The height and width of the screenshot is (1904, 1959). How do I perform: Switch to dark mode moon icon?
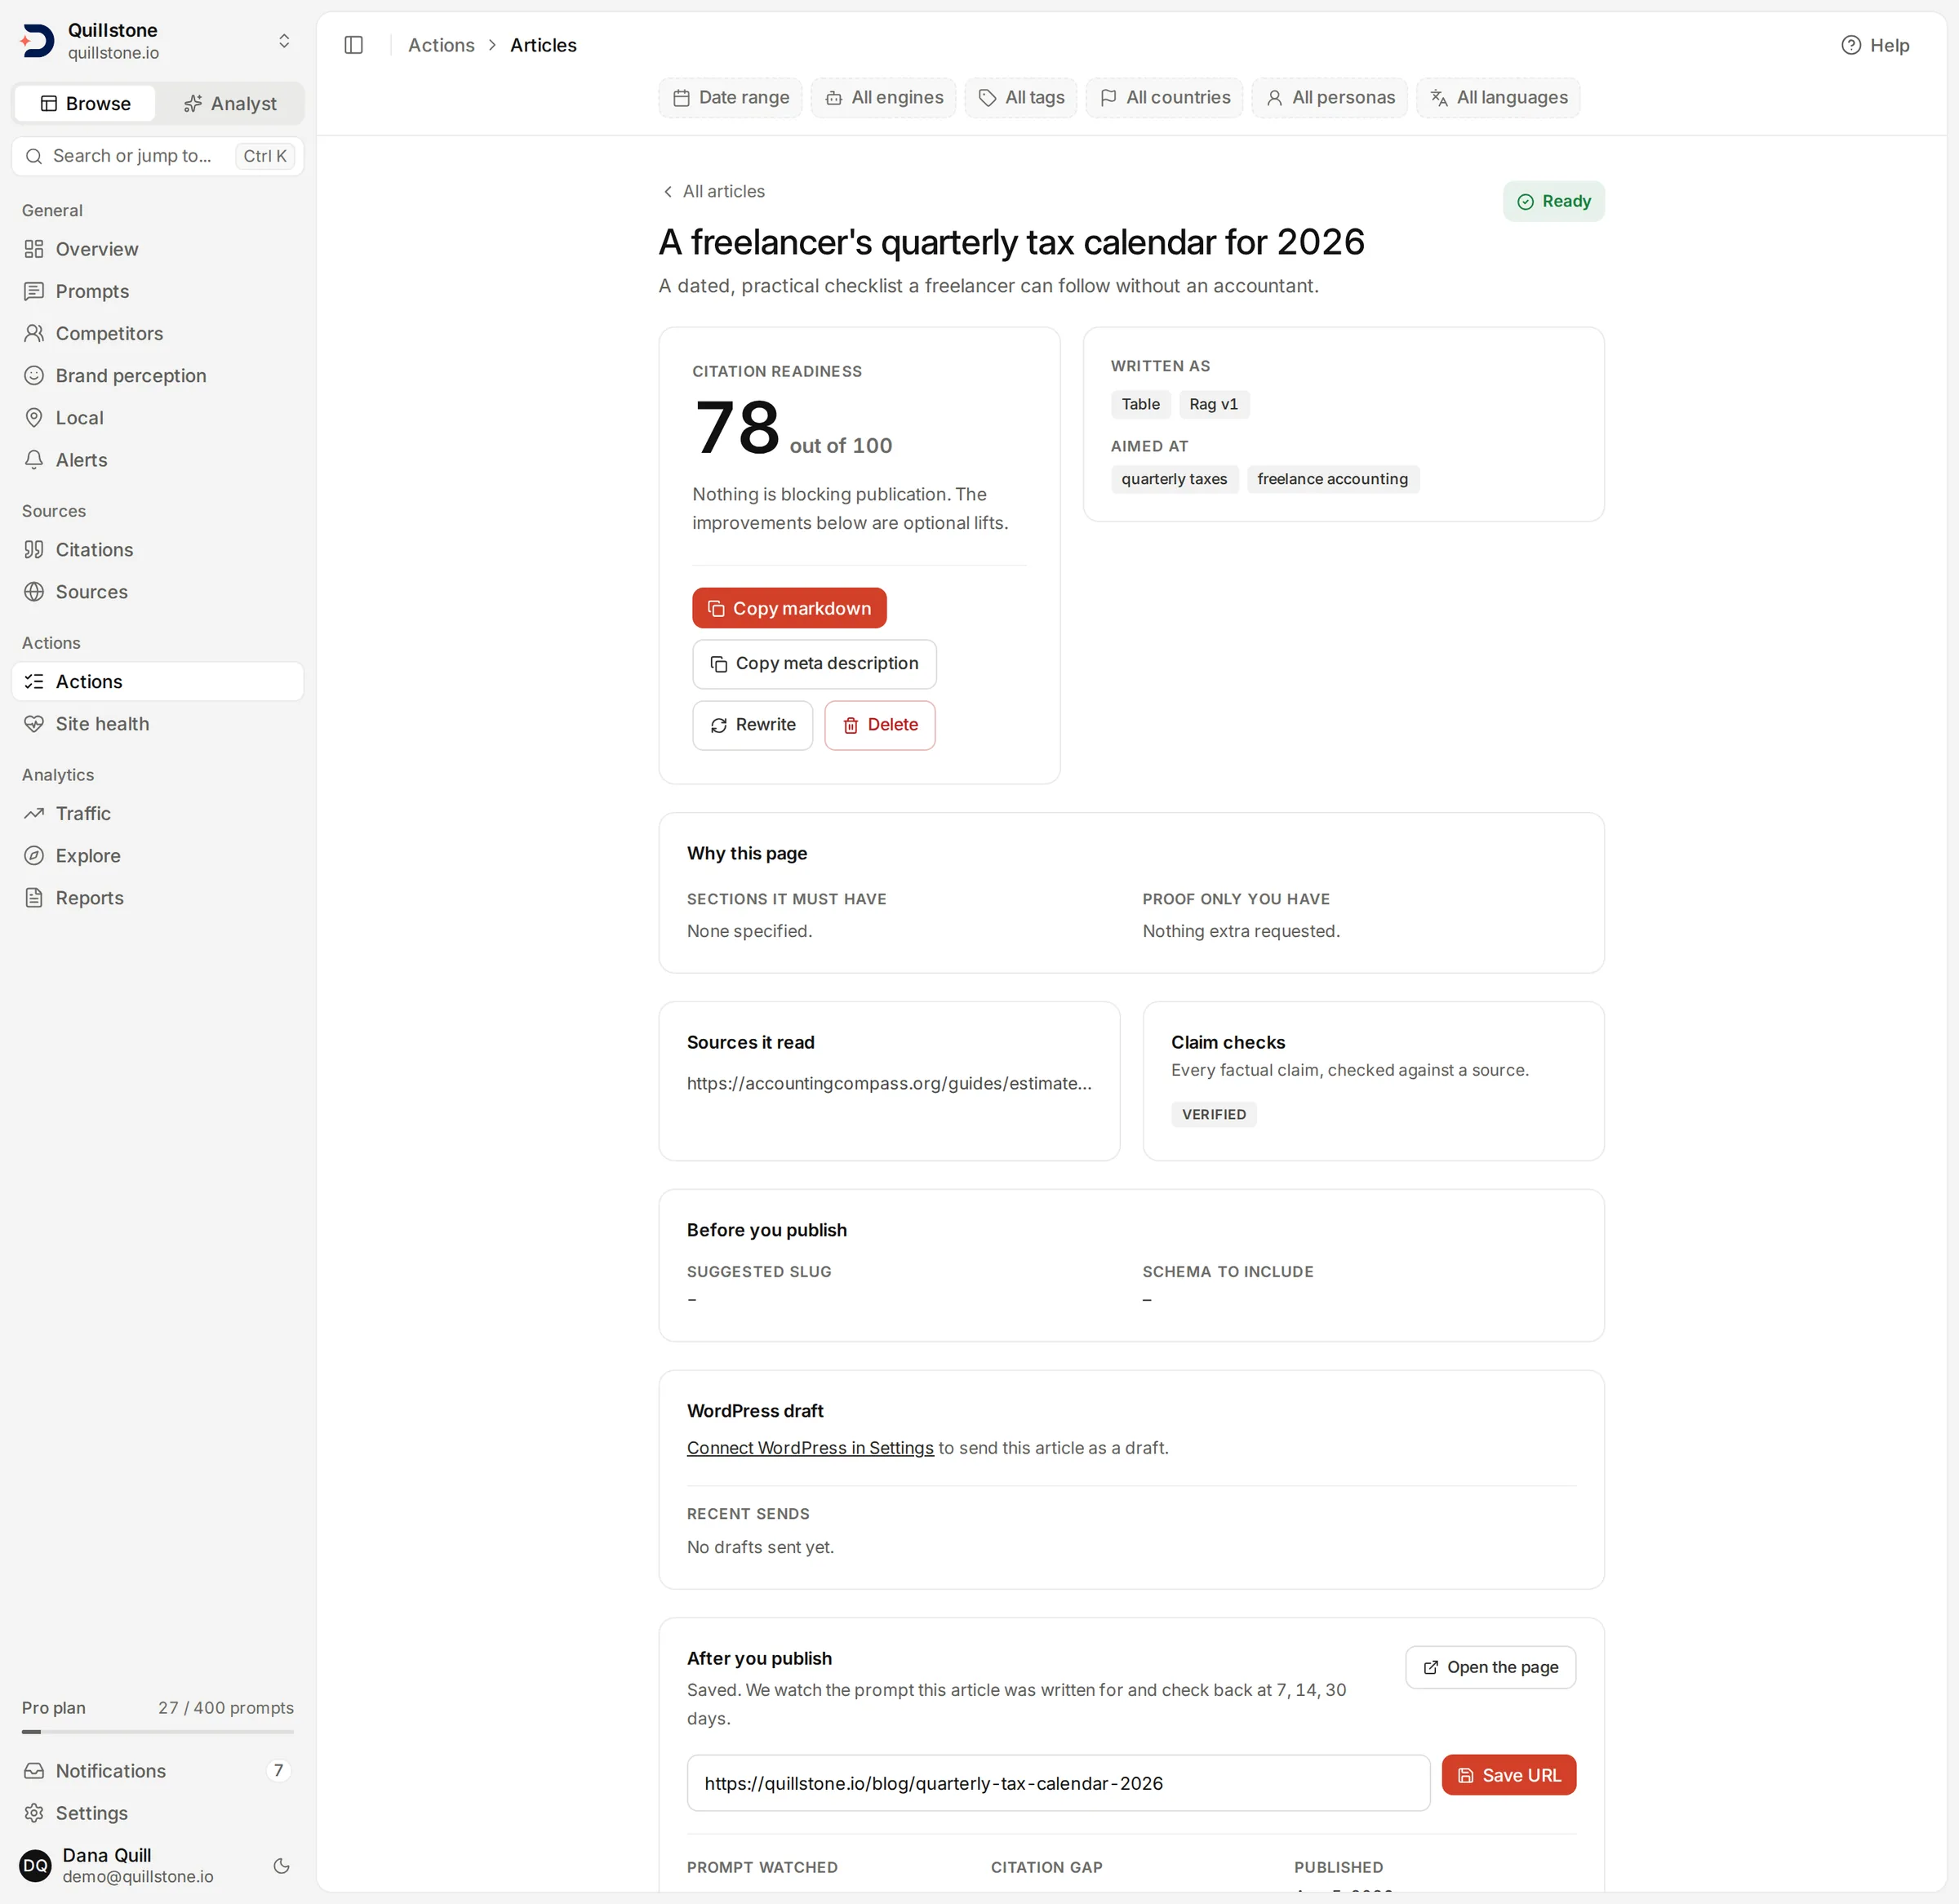click(x=282, y=1865)
